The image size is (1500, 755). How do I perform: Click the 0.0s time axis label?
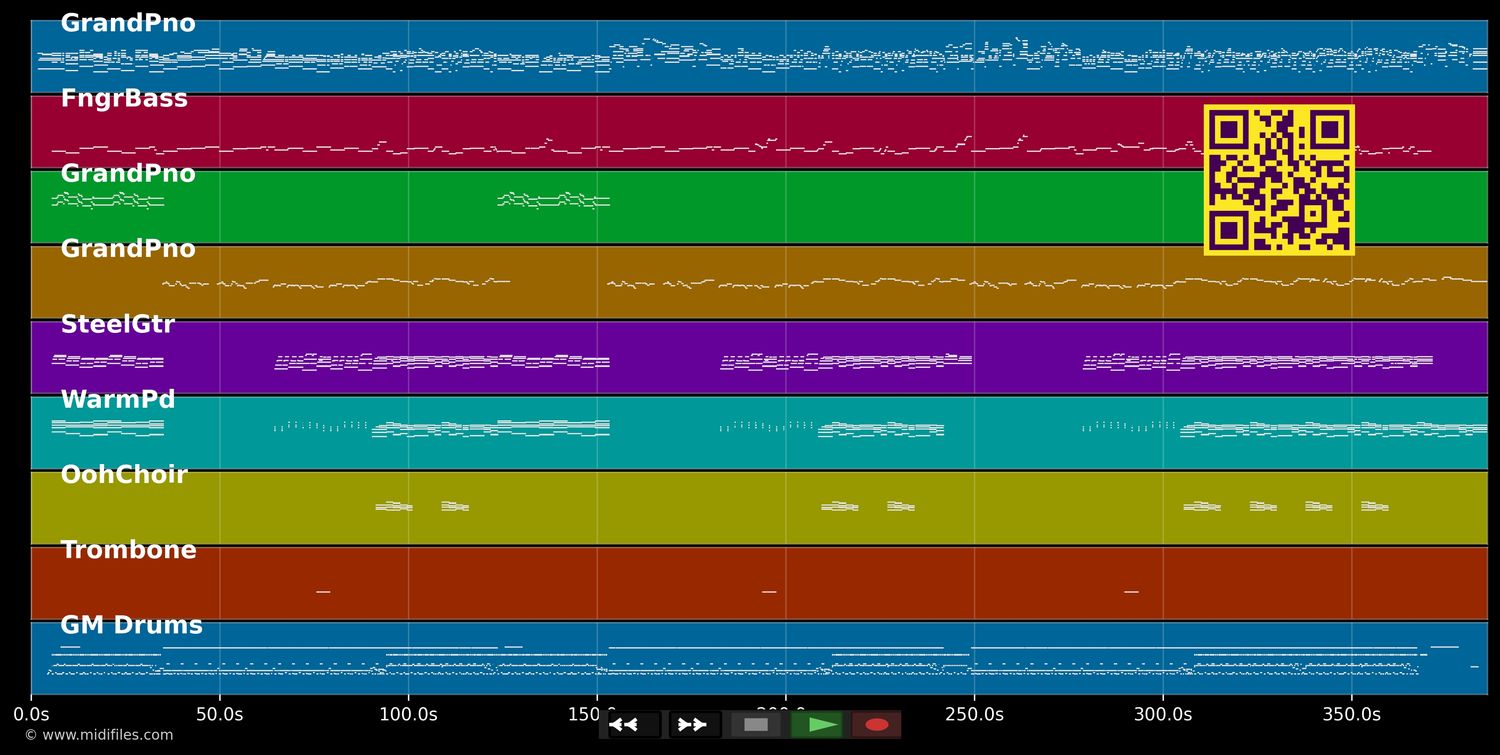31,715
